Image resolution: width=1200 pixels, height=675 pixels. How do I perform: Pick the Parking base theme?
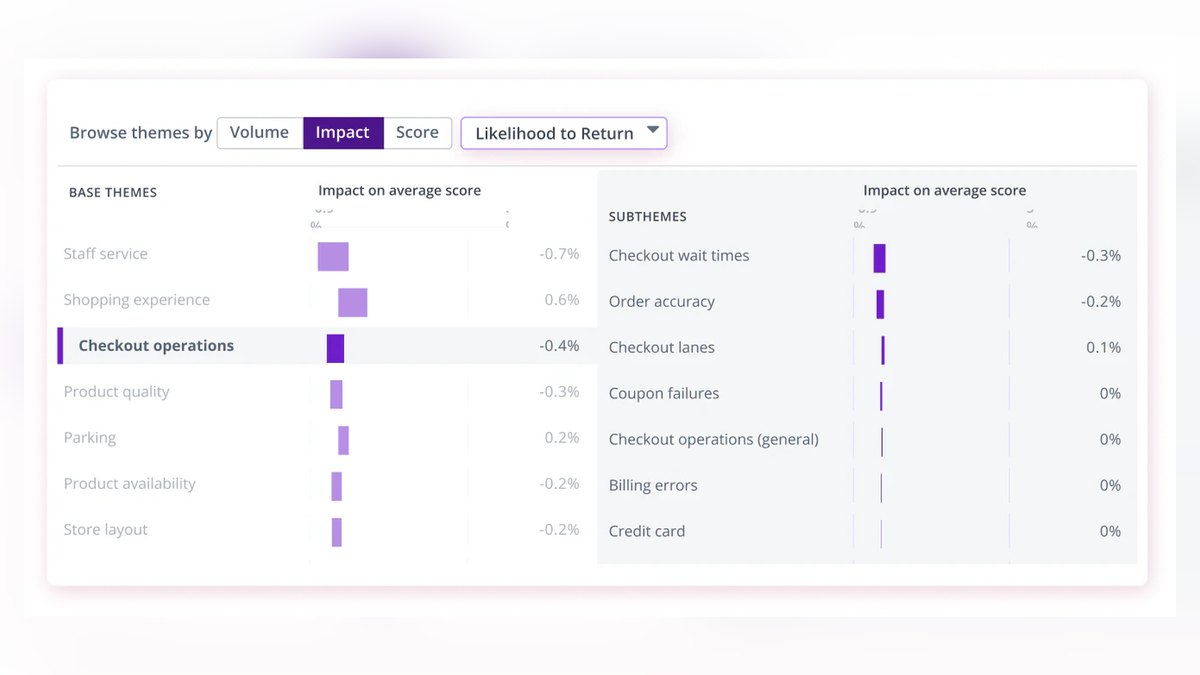click(89, 438)
